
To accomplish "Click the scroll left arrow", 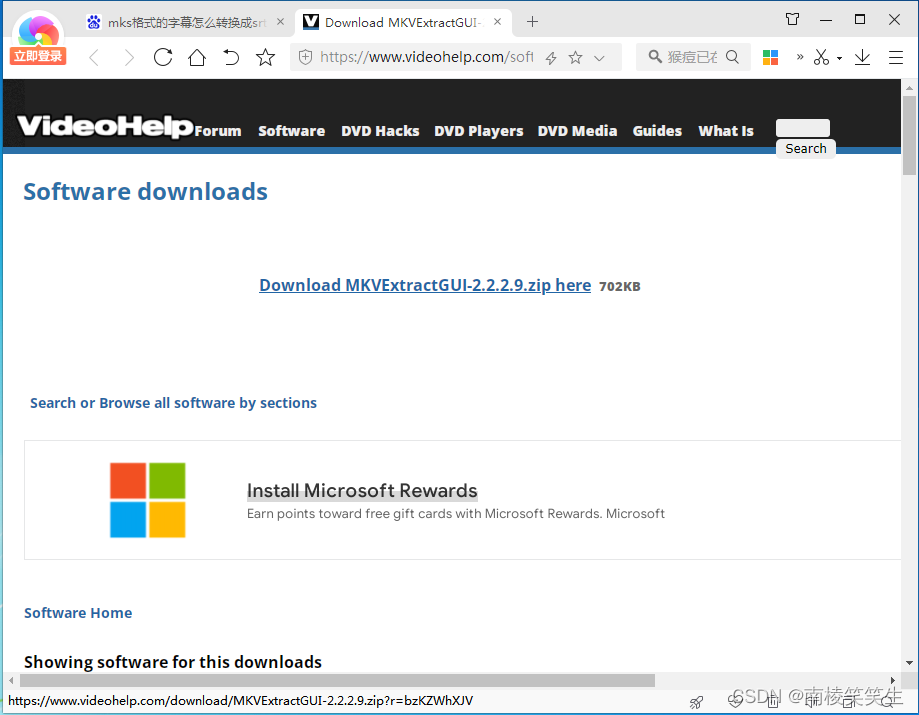I will pos(11,680).
